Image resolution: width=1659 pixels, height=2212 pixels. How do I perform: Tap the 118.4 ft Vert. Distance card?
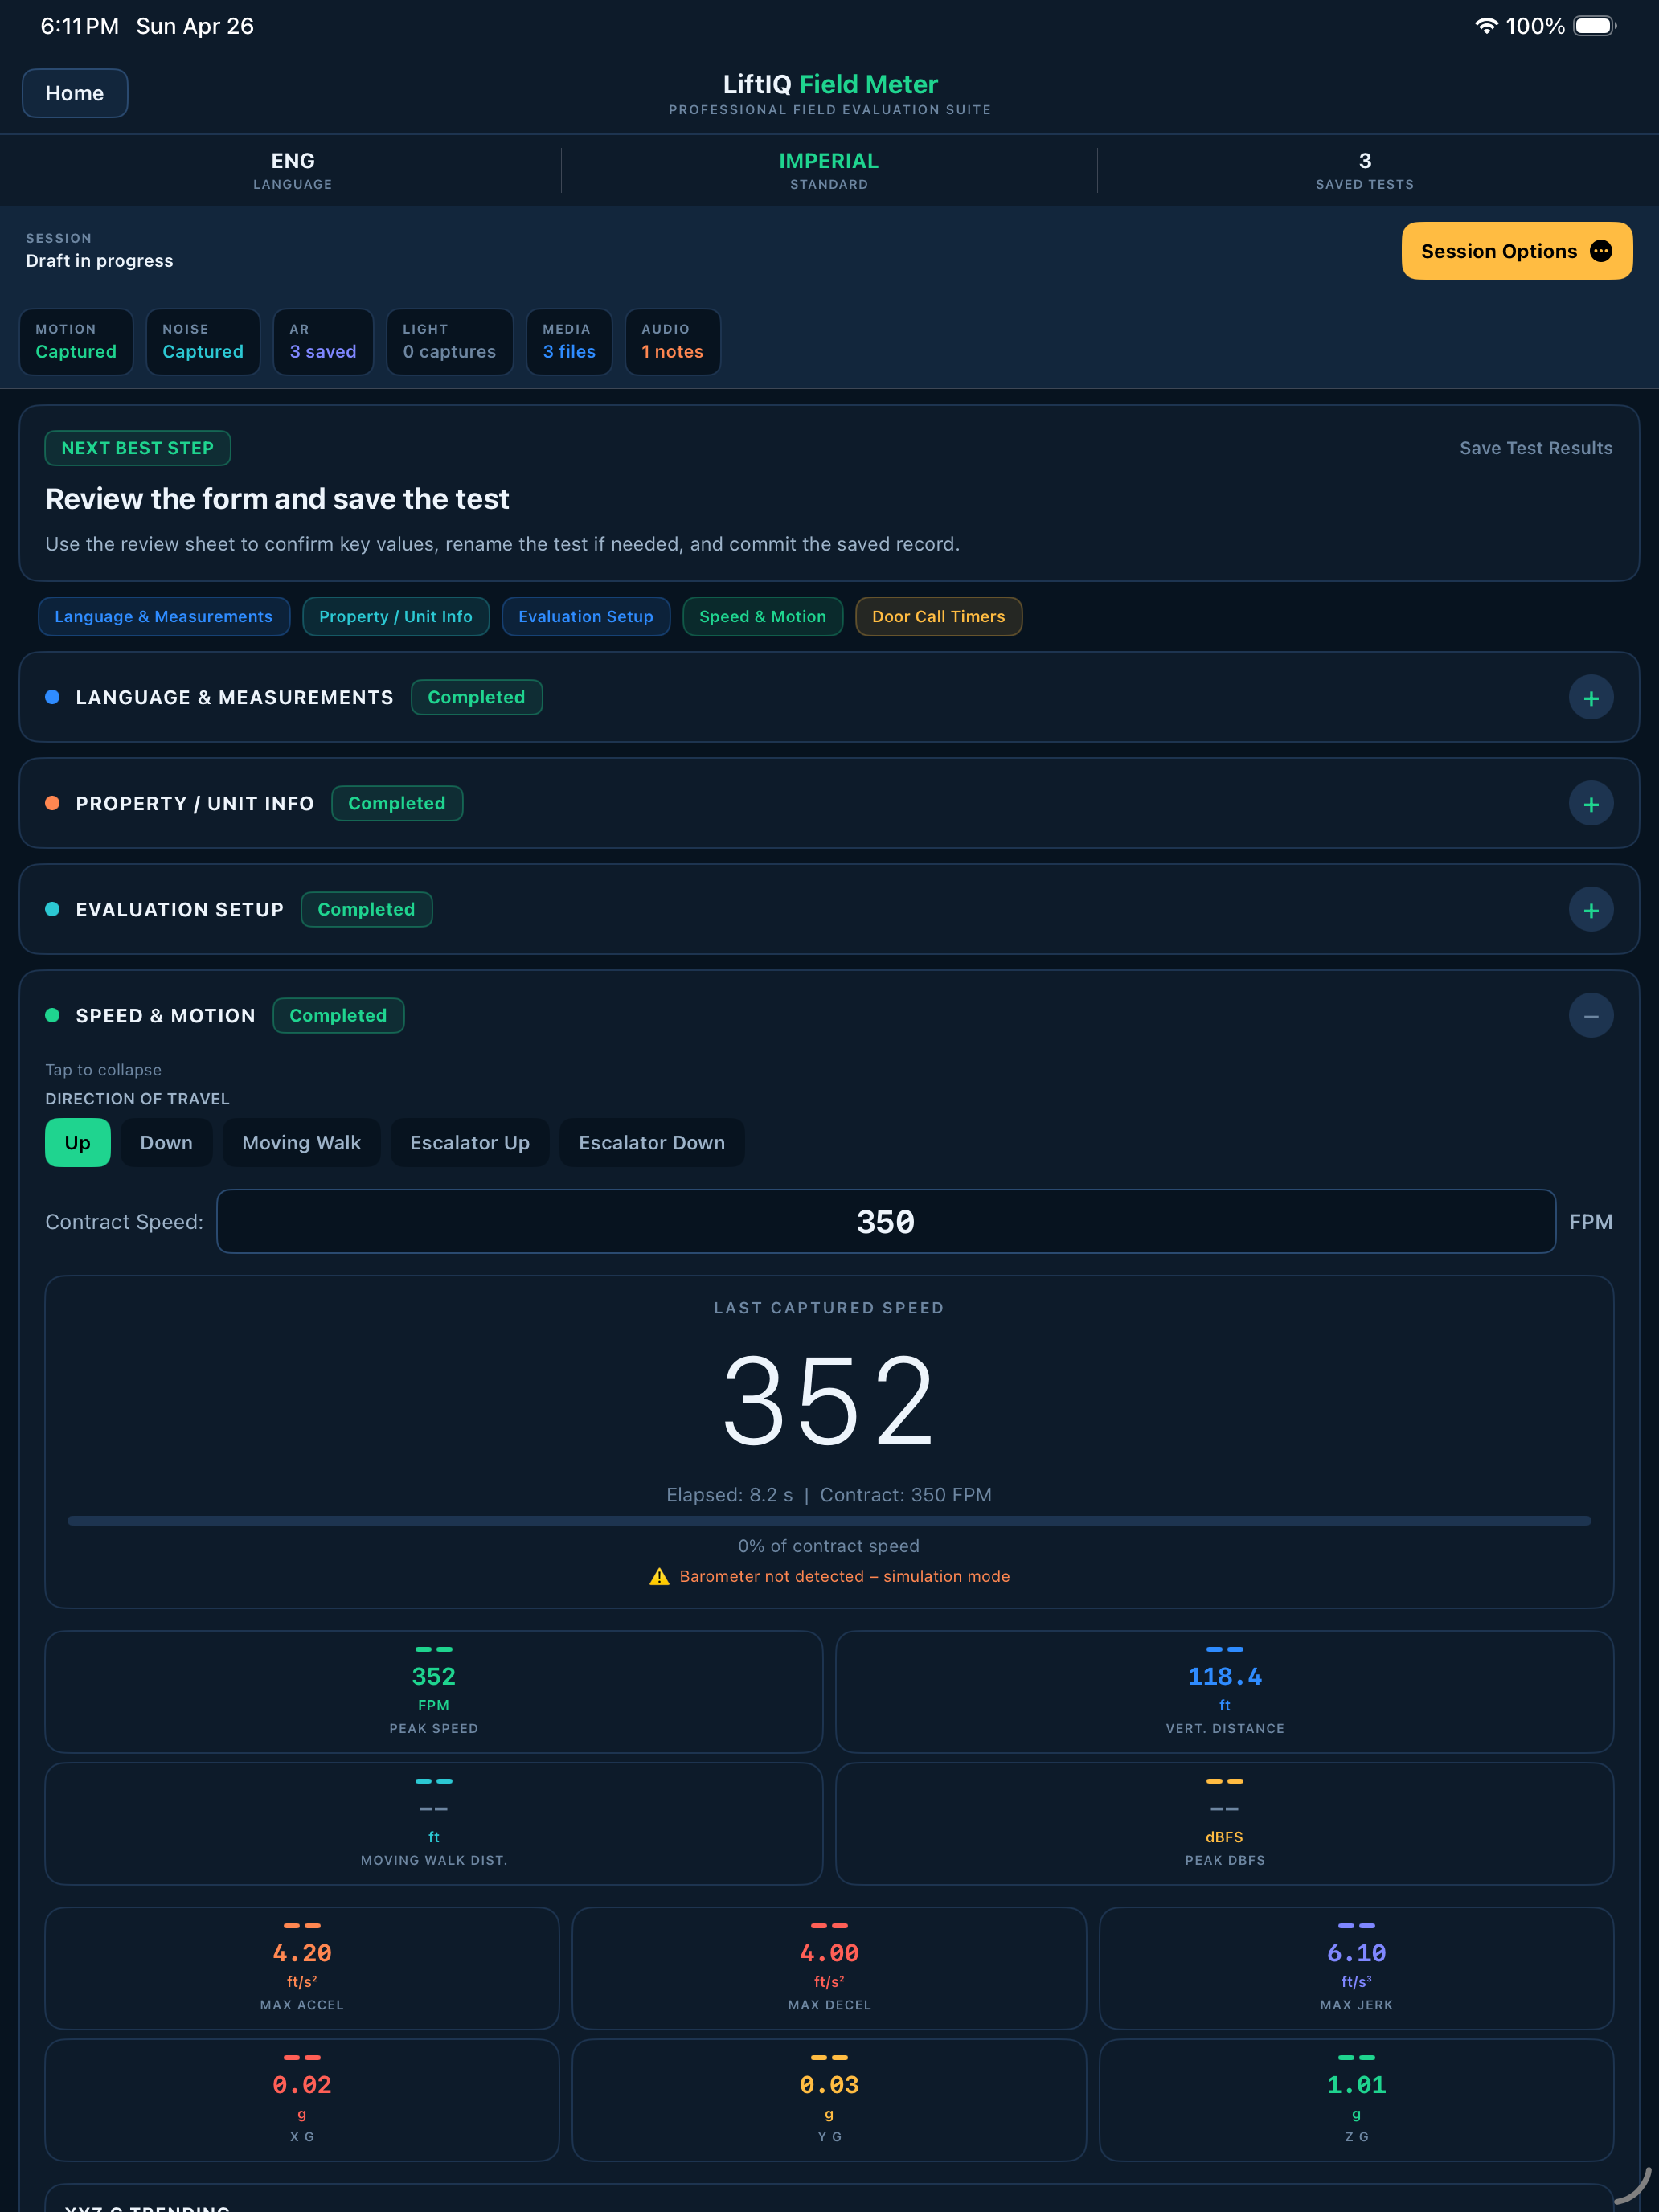[x=1224, y=1692]
